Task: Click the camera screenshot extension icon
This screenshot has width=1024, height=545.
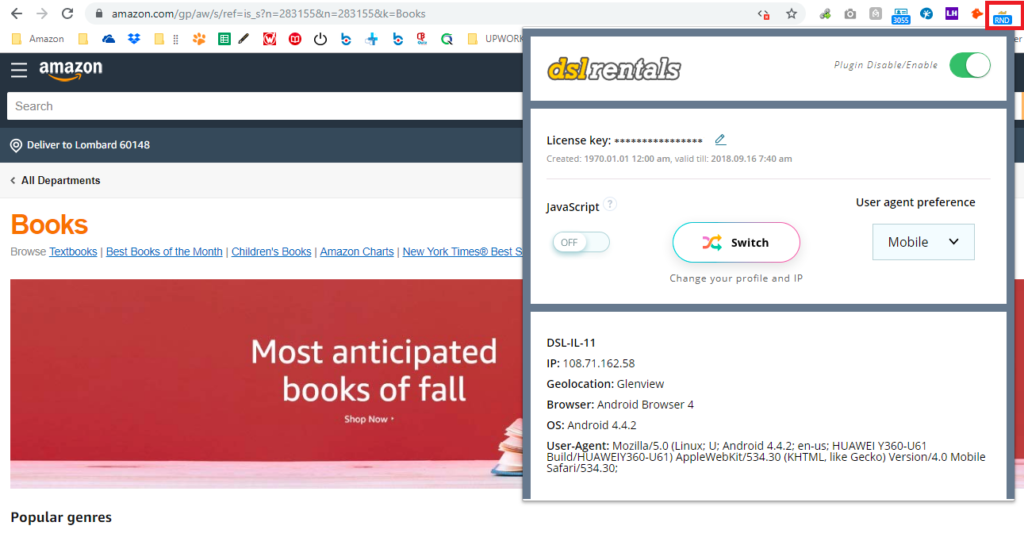Action: coord(850,13)
